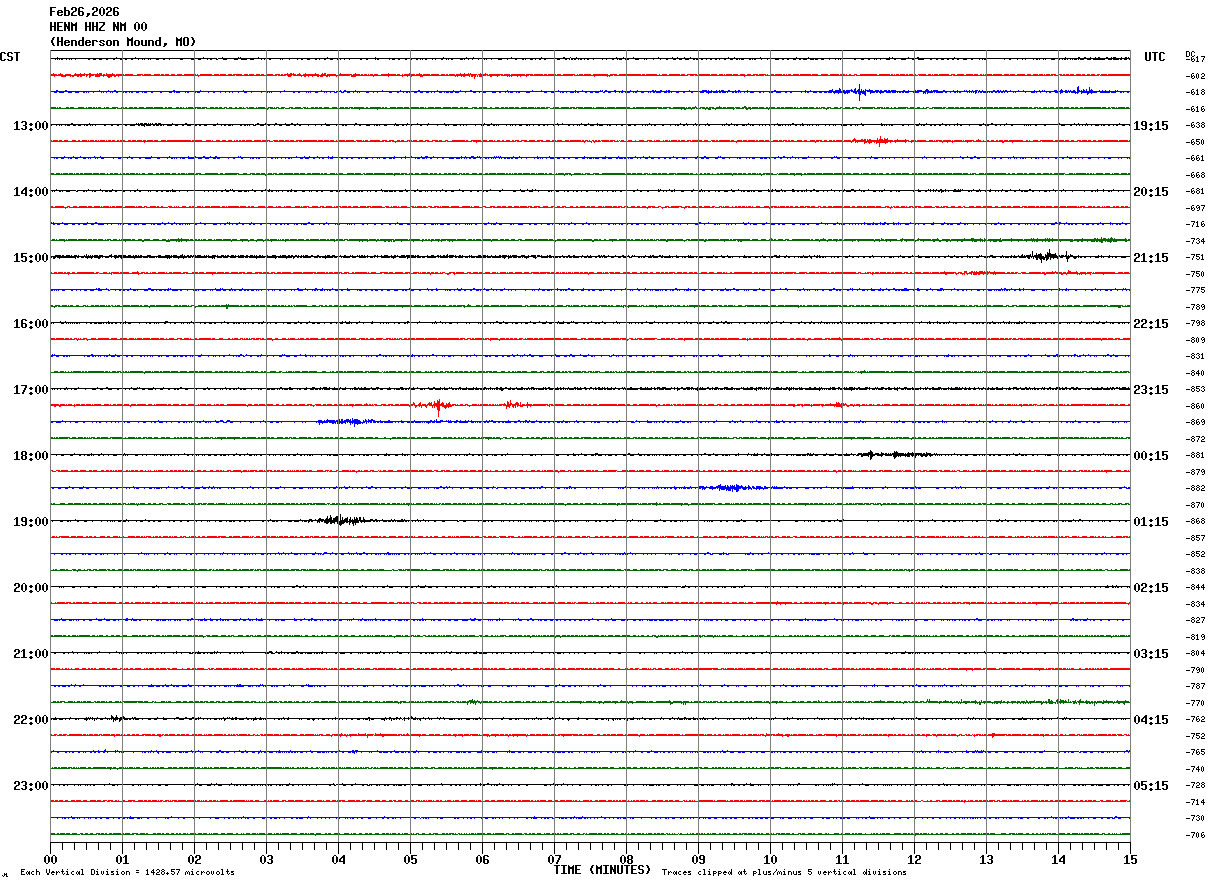Click the DC offset value -857
The height and width of the screenshot is (886, 1210).
pyautogui.click(x=1195, y=538)
